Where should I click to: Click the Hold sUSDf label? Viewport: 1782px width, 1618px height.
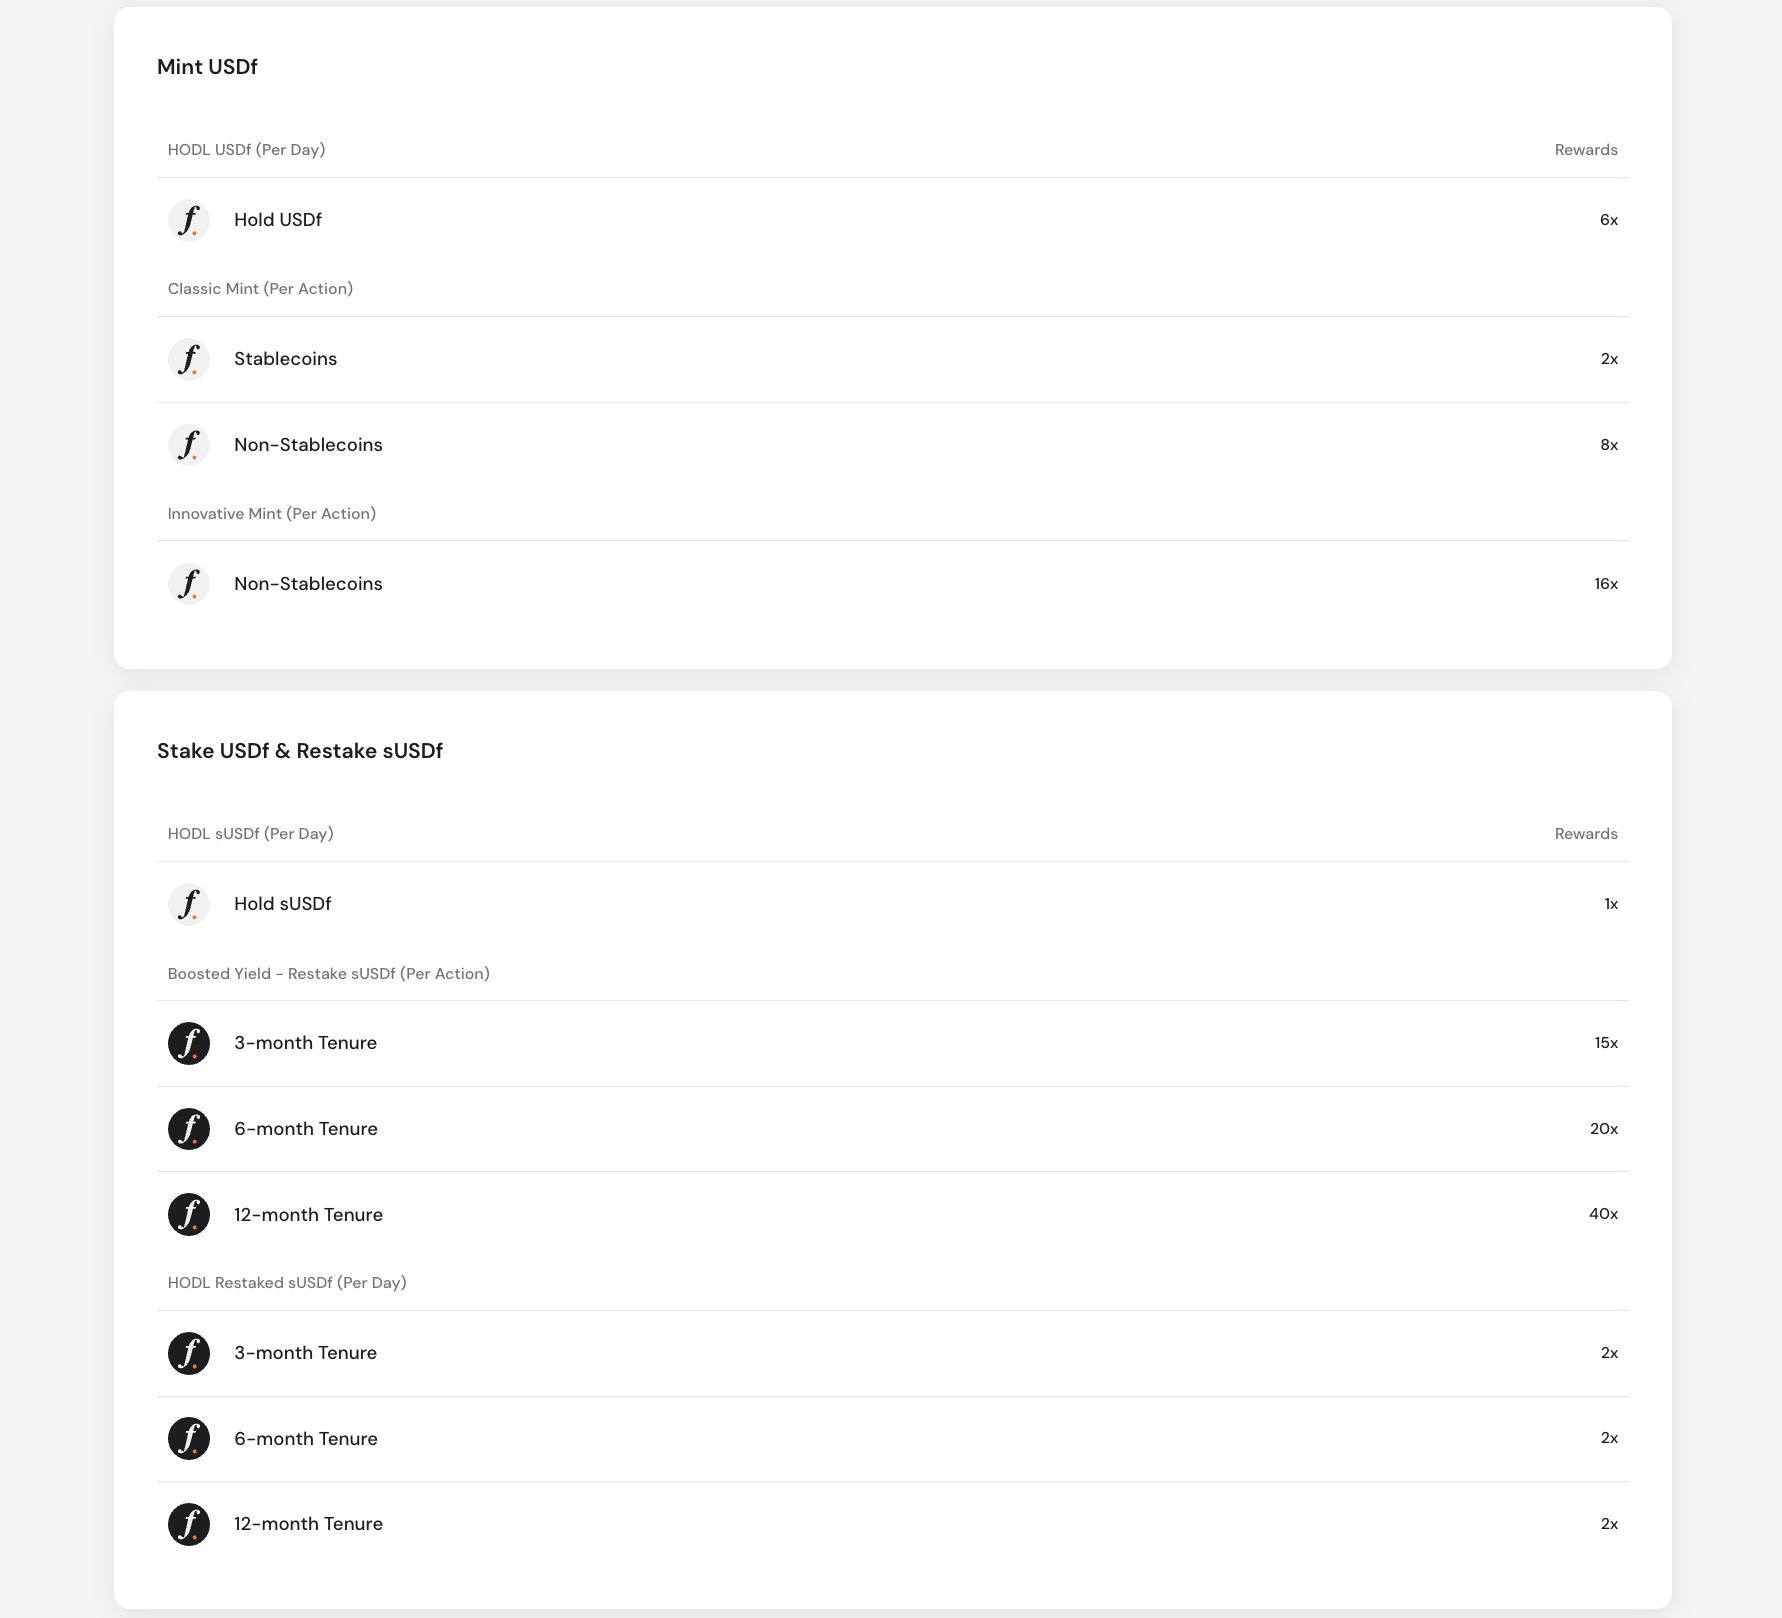point(282,904)
